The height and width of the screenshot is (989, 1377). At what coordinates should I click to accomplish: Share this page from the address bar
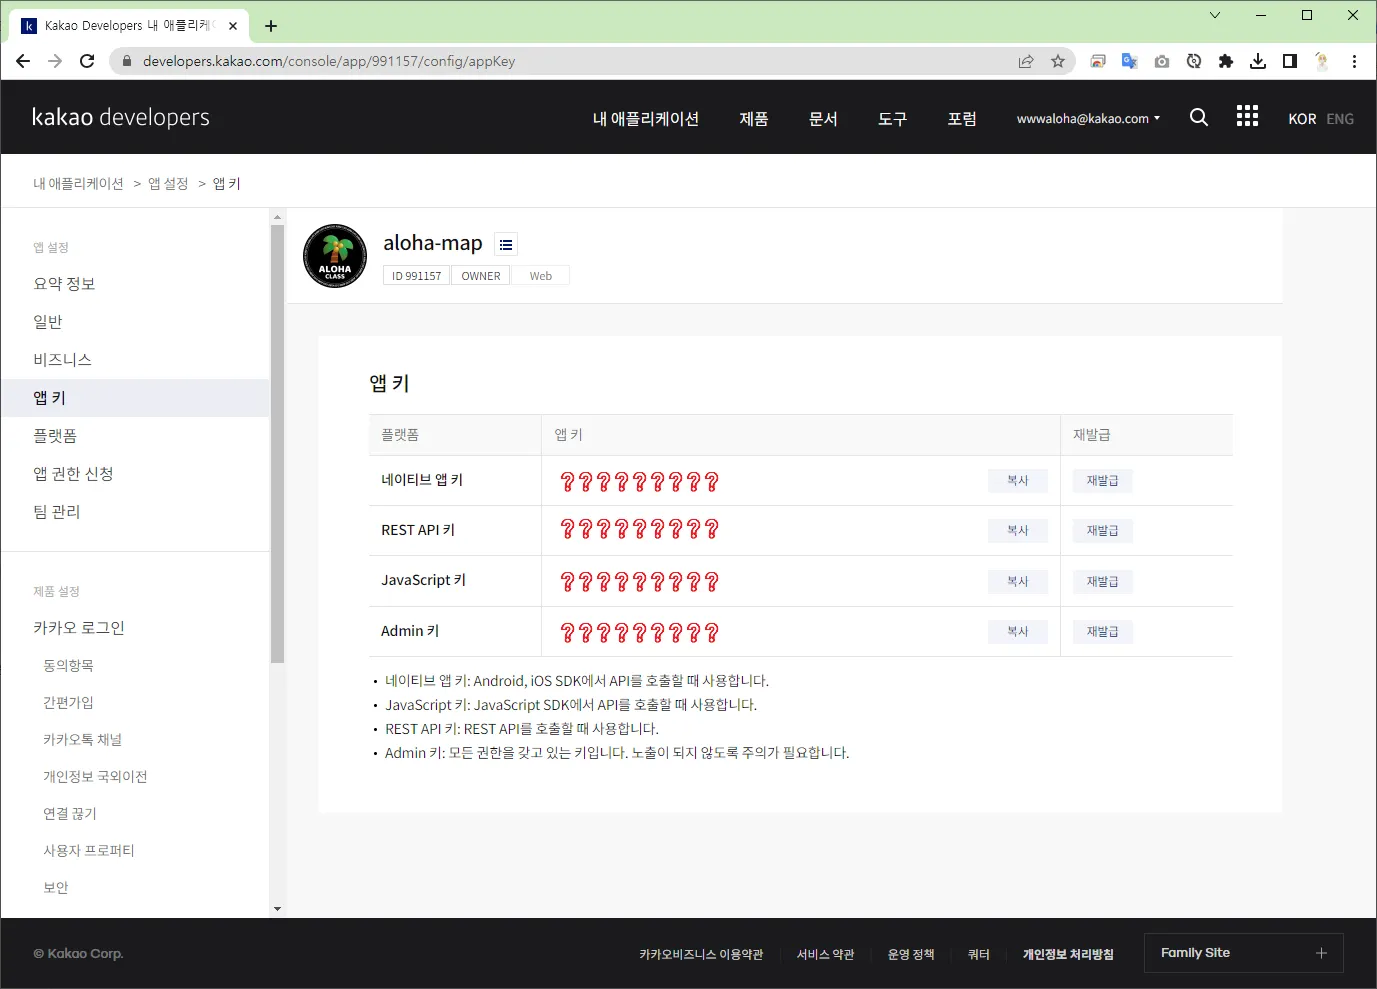click(1026, 61)
